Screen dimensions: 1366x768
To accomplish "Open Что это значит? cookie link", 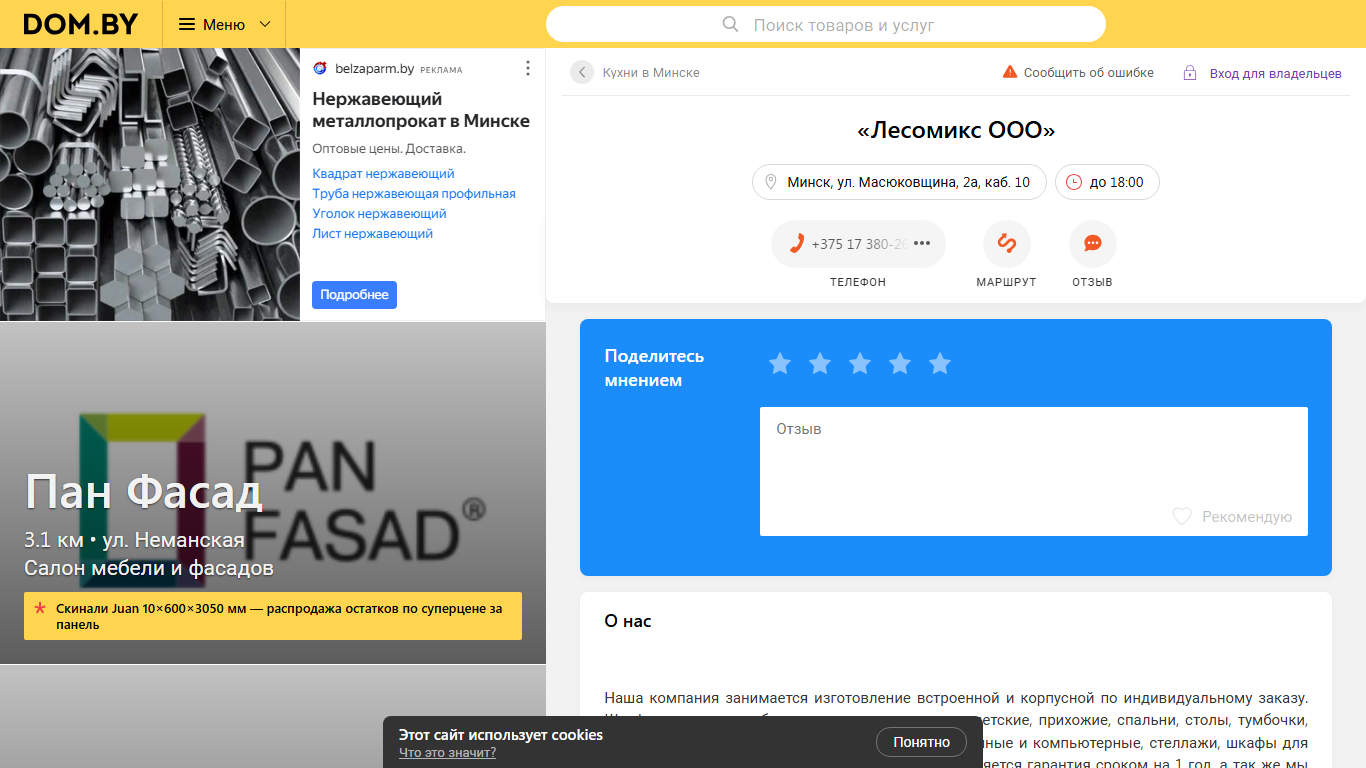I will (447, 753).
